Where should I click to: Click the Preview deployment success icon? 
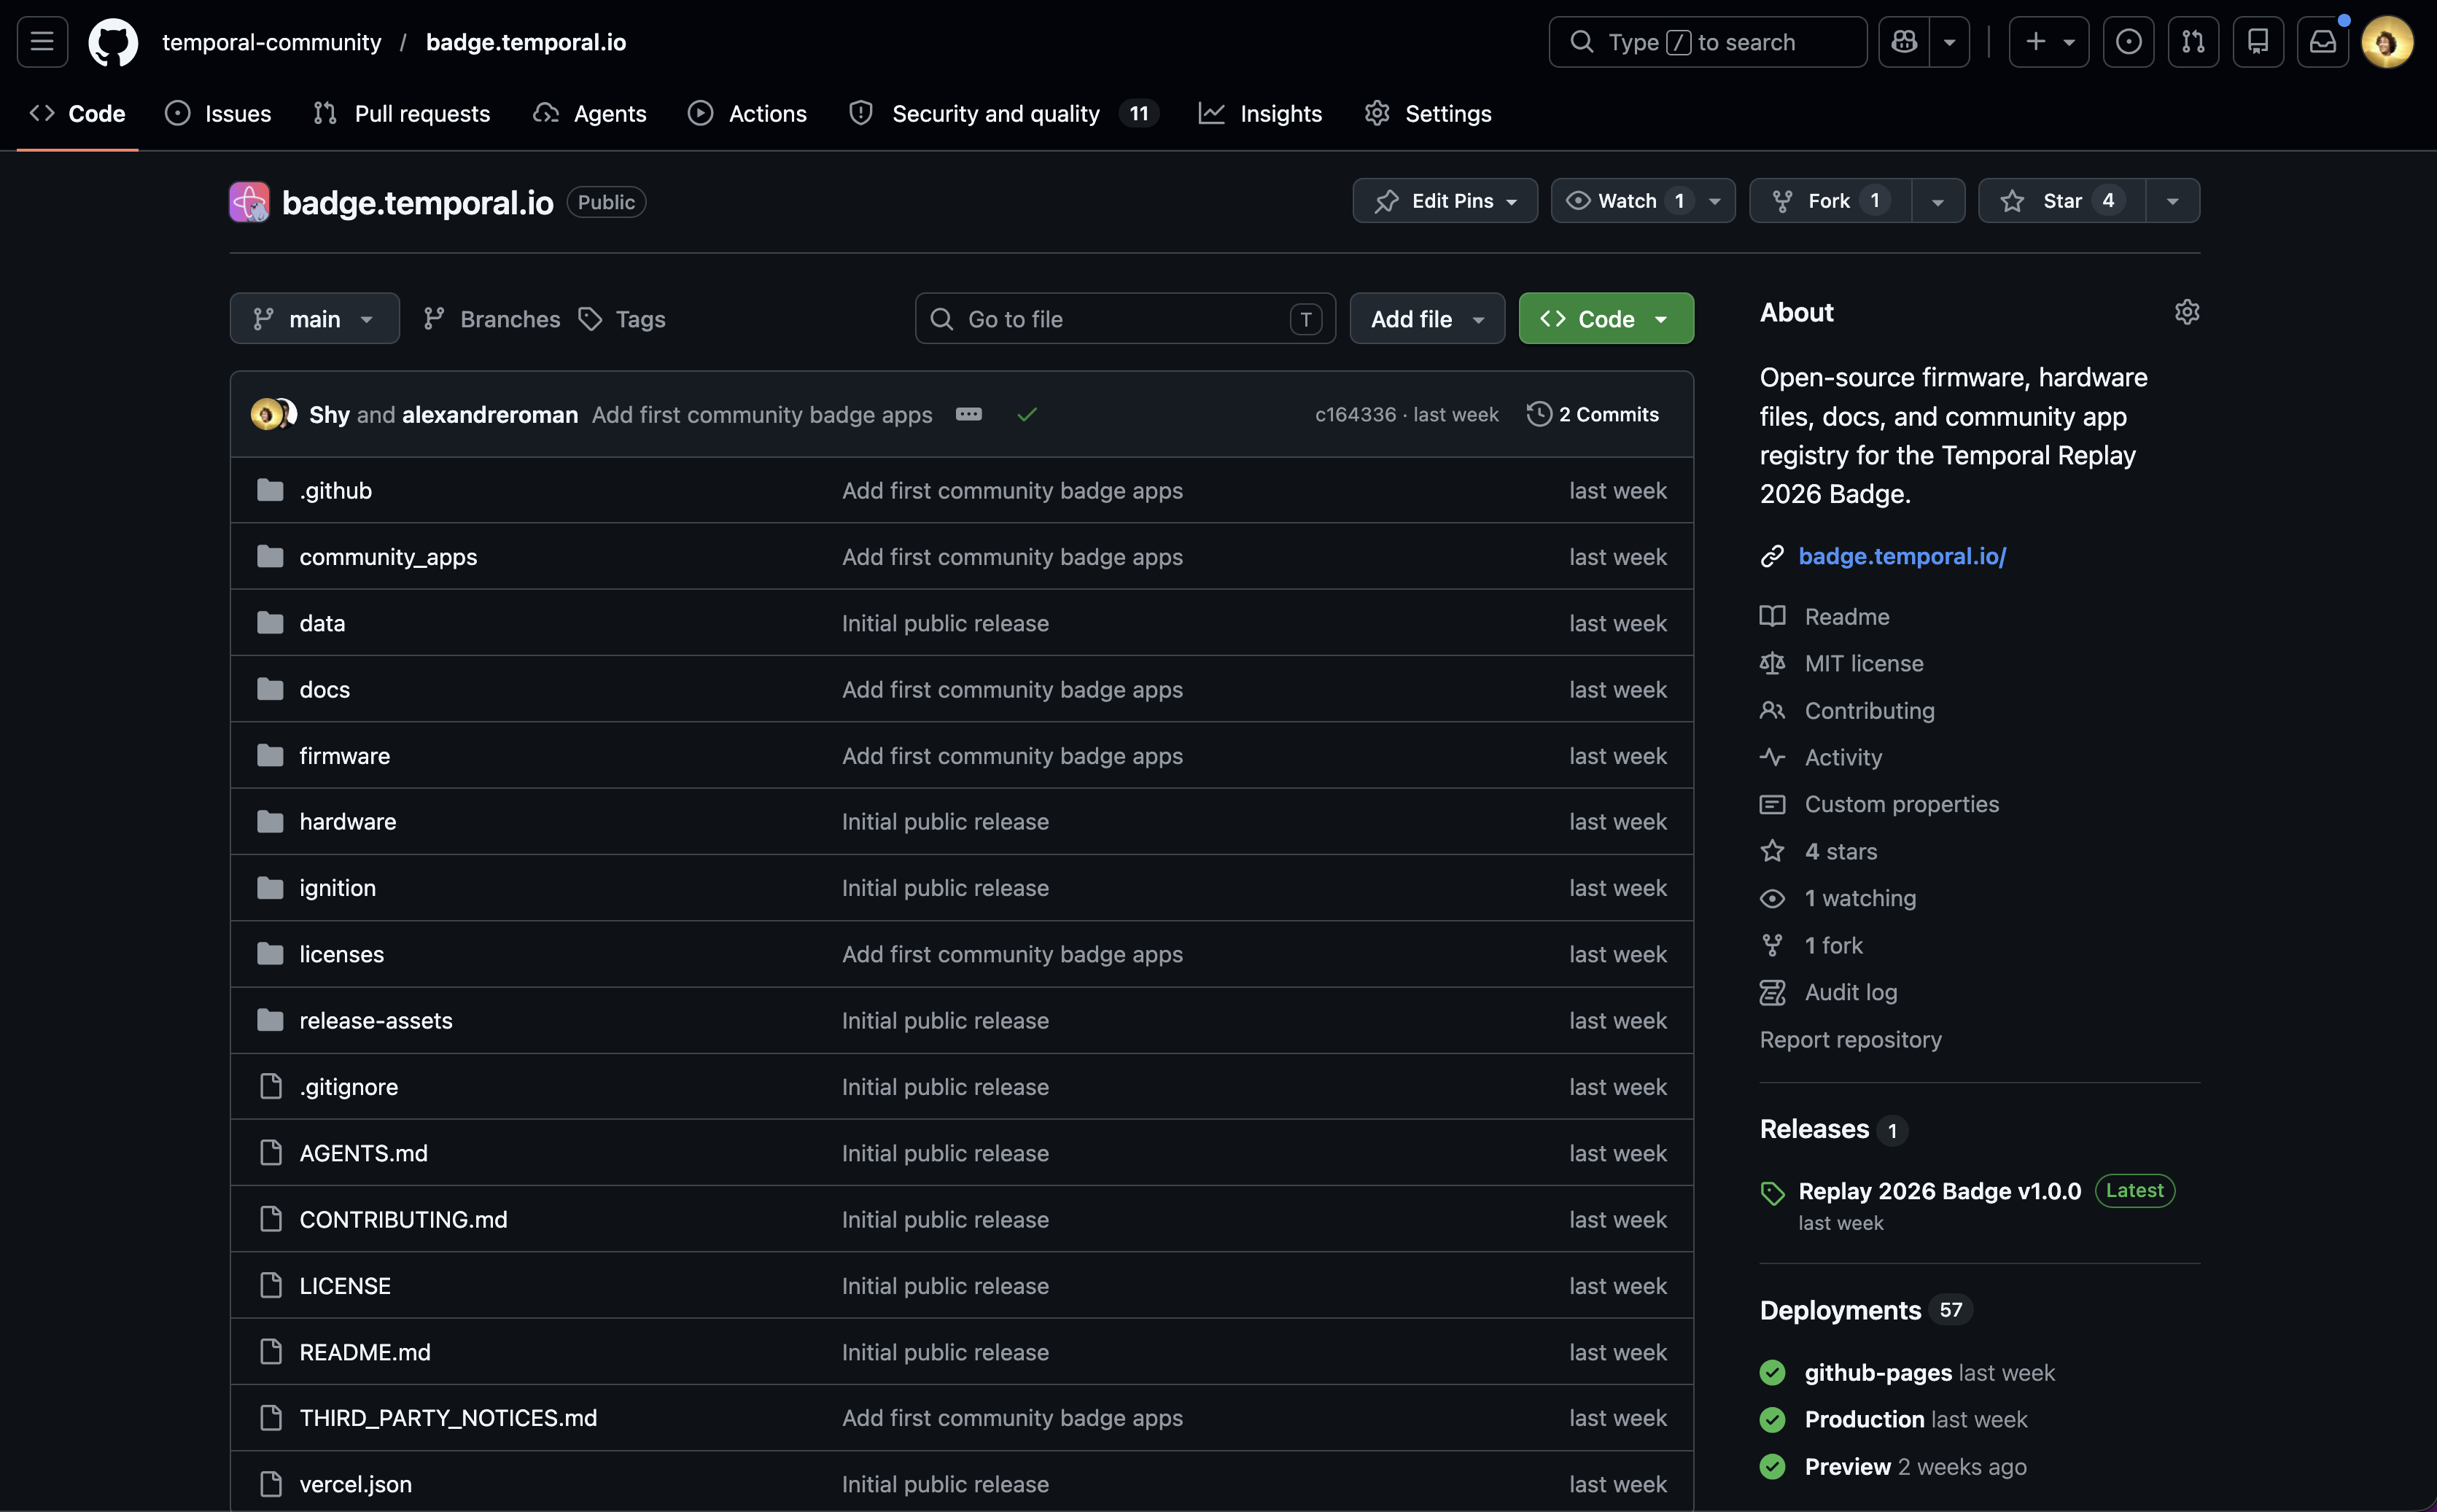tap(1772, 1467)
